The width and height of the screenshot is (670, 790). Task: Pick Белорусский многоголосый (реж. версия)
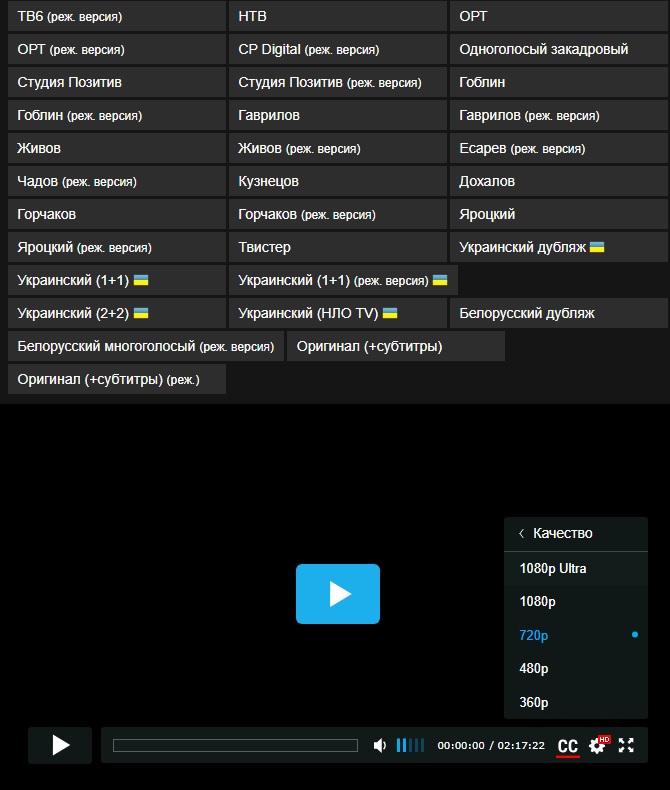pos(146,346)
